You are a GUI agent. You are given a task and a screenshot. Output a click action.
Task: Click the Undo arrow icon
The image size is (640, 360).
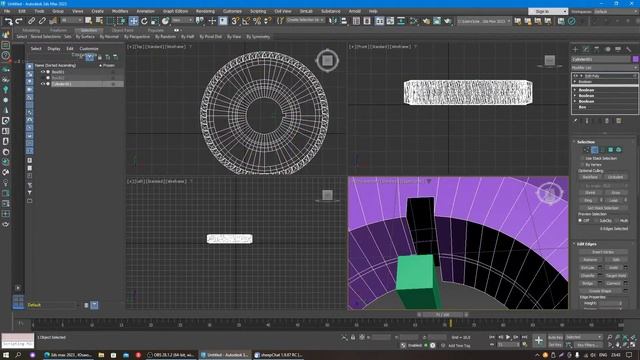click(8, 21)
